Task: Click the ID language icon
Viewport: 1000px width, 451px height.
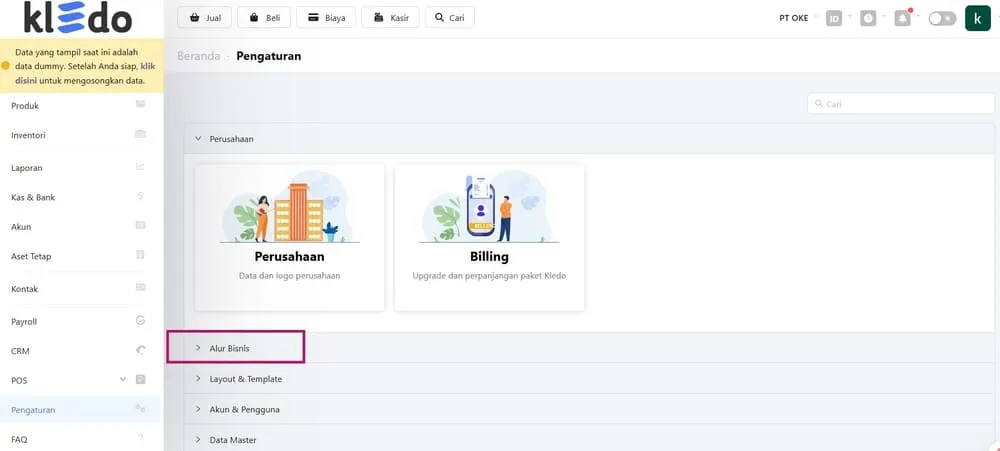Action: [834, 18]
